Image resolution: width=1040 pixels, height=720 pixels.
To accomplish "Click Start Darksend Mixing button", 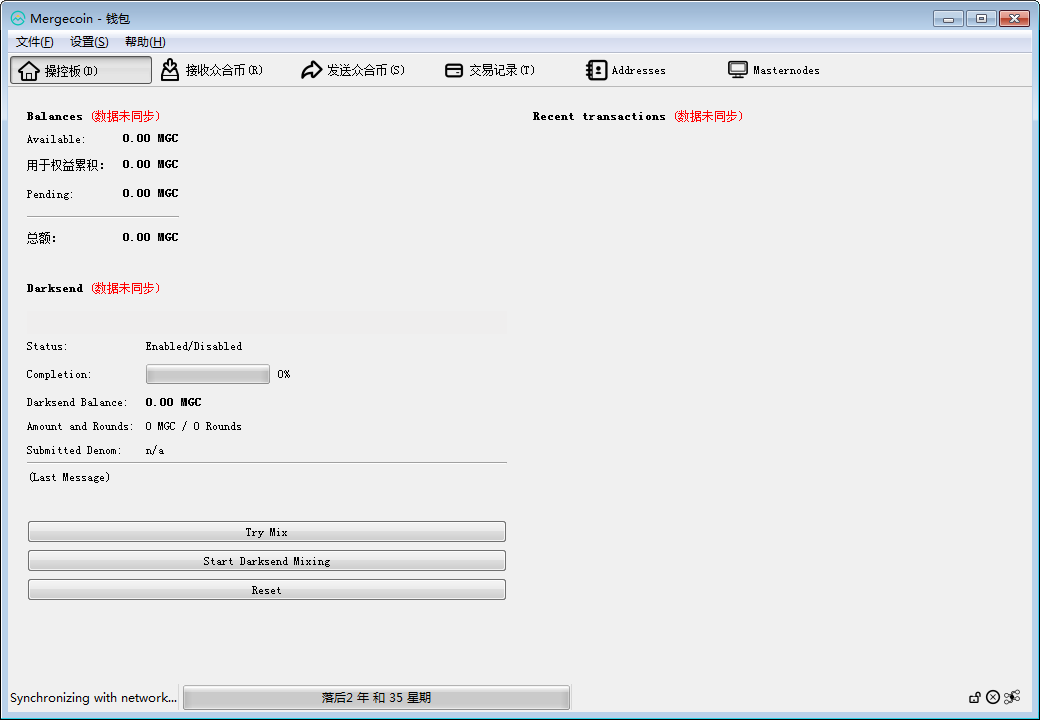I will (x=267, y=561).
